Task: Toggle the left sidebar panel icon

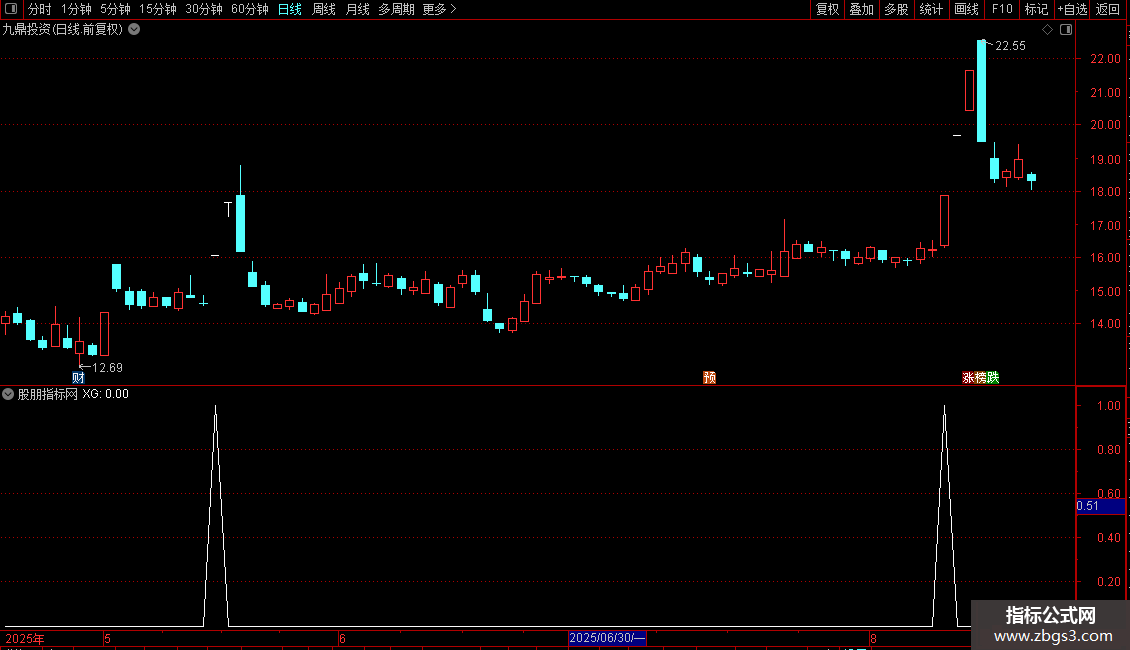Action: tap(11, 9)
